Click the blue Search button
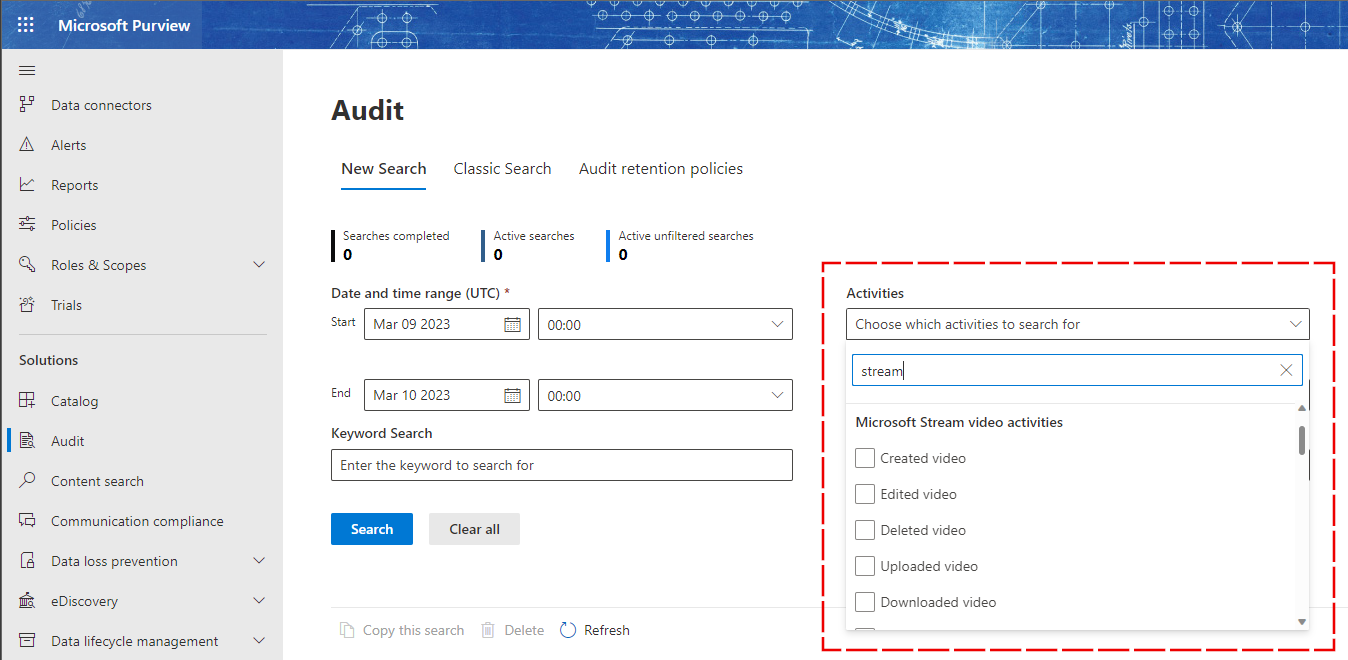 (x=372, y=529)
